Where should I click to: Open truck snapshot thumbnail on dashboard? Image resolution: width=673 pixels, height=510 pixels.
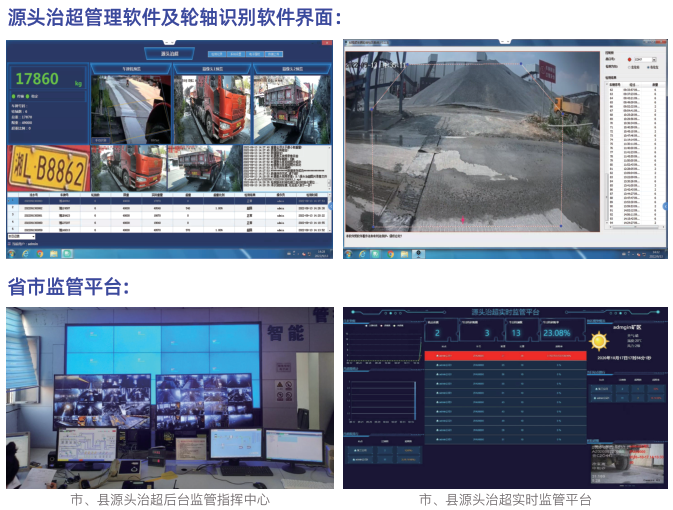(x=627, y=464)
